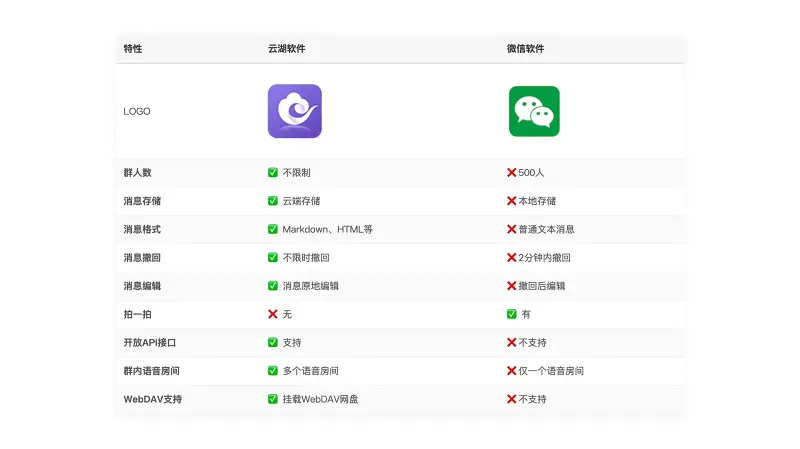Viewport: 800px width, 449px height.
Task: Select the 特性 column header
Action: click(x=133, y=48)
